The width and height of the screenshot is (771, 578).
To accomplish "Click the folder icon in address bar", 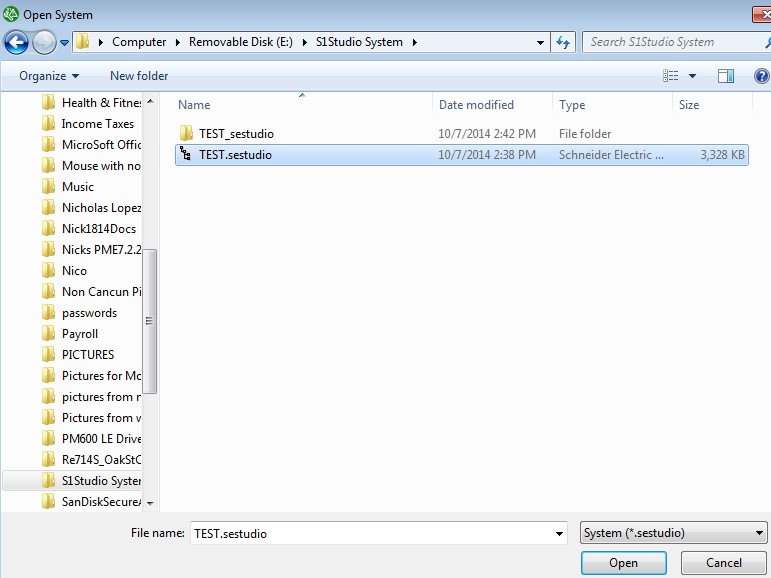I will pos(83,42).
